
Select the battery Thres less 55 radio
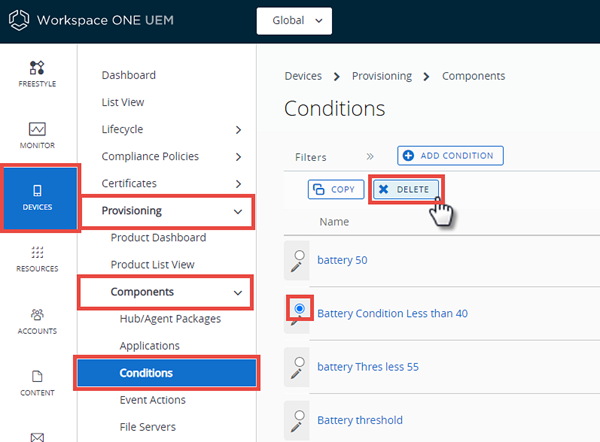click(x=300, y=362)
